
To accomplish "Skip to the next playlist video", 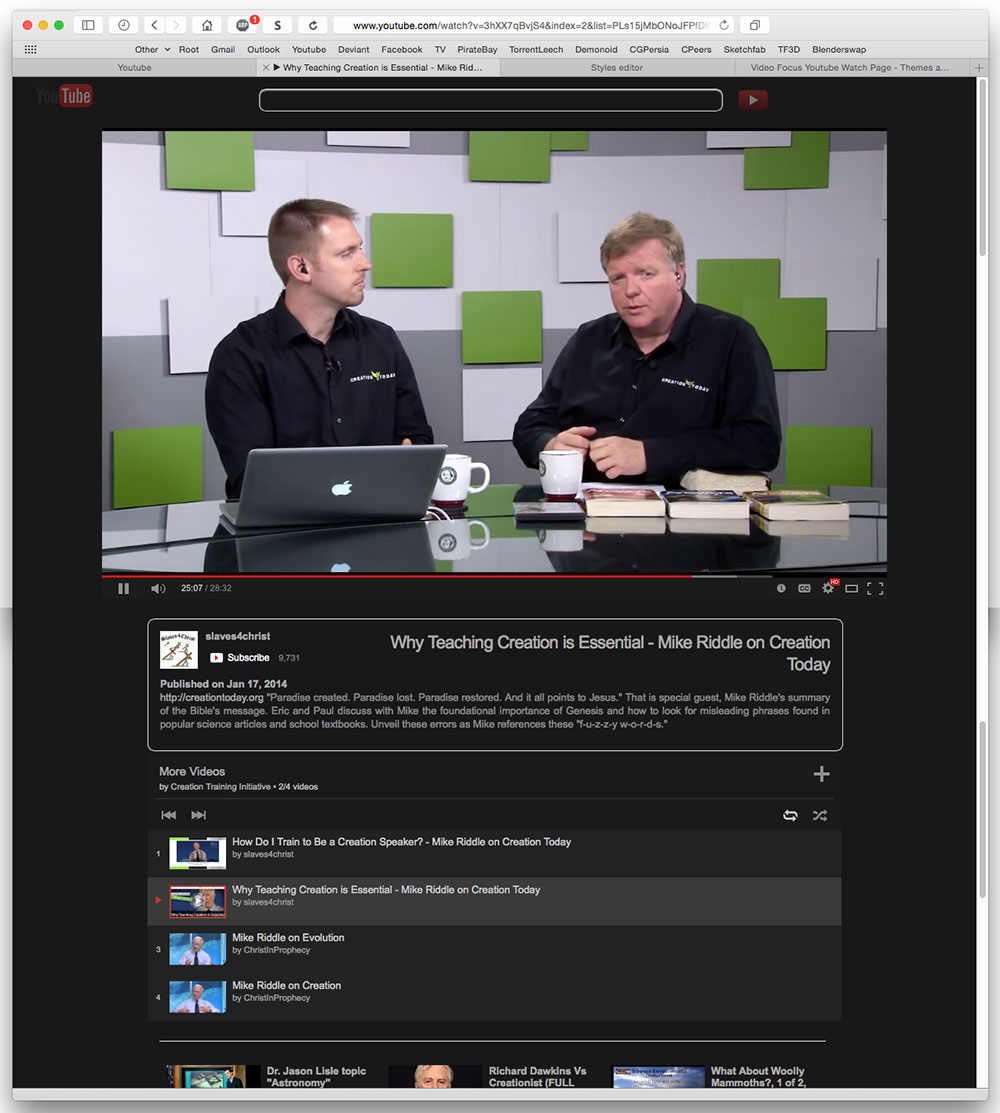I will click(x=198, y=815).
